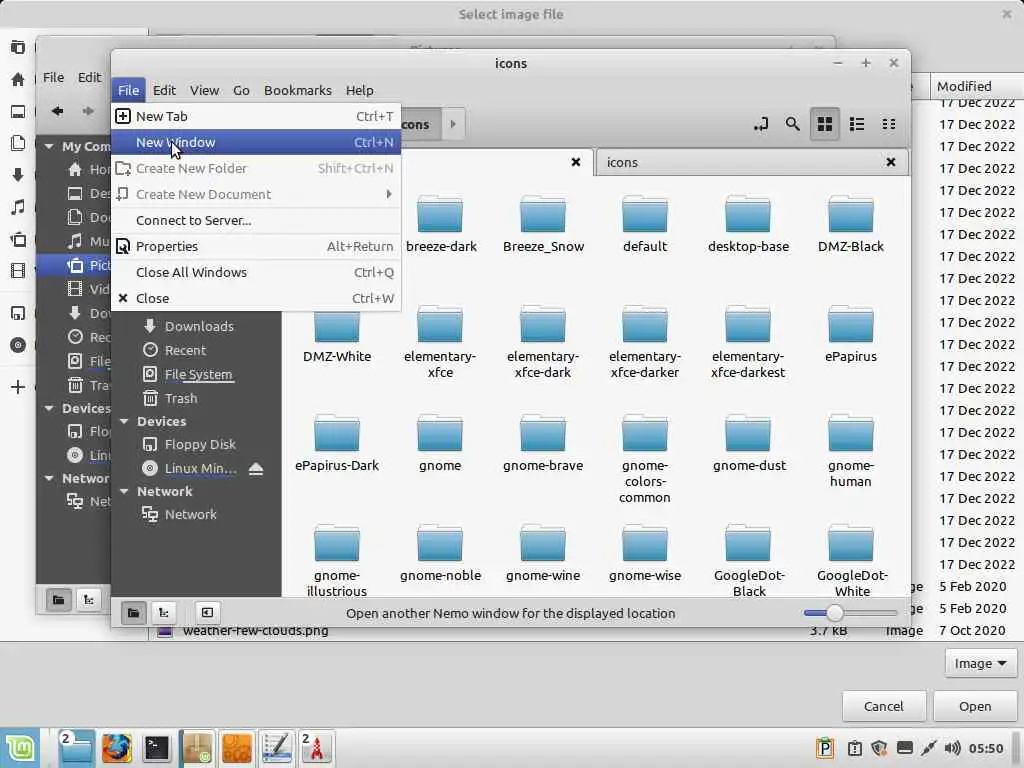Select the gnome folder
Viewport: 1024px width, 768px height.
[440, 443]
